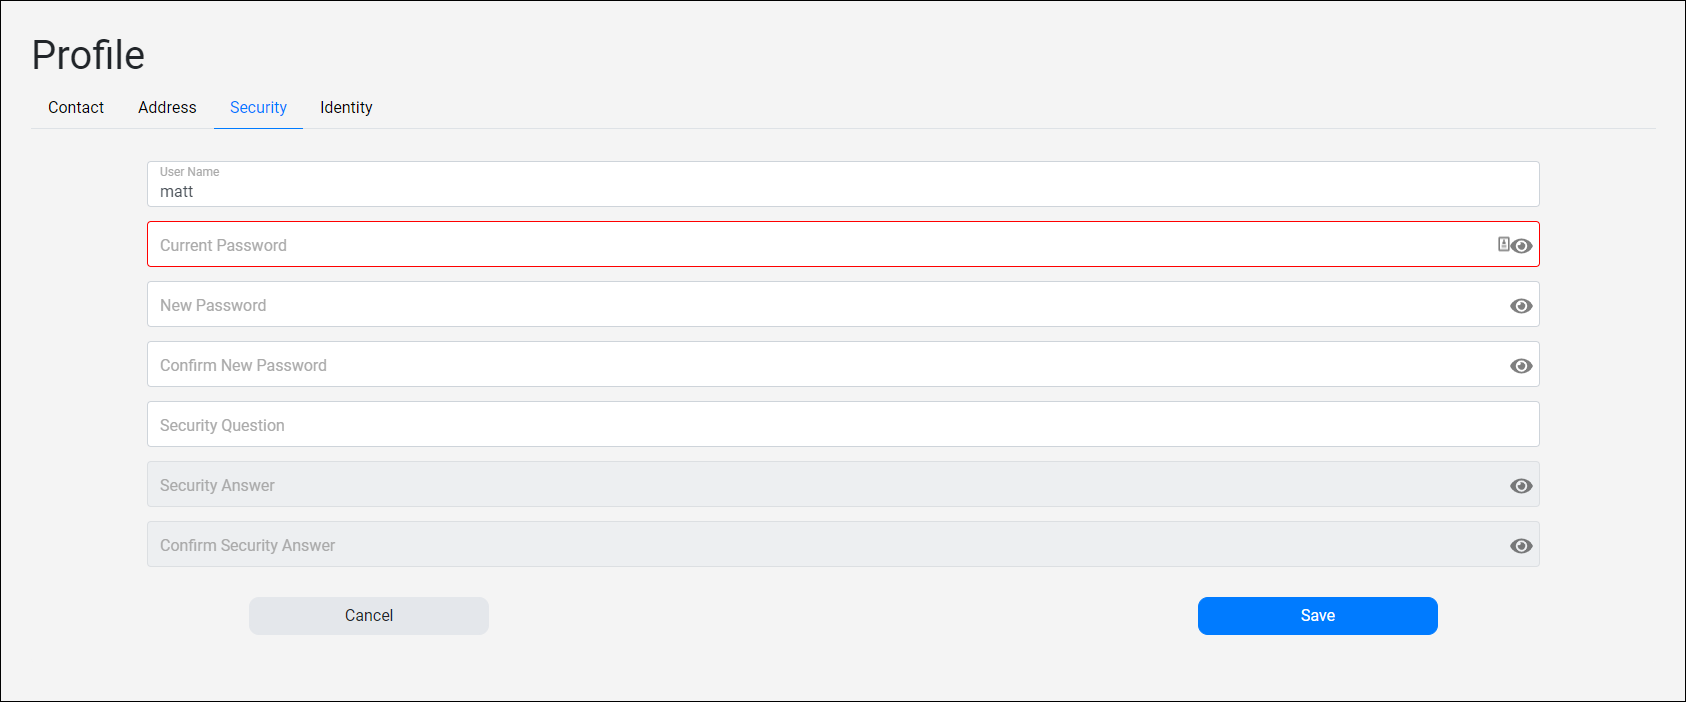
Task: Switch to the Contact tab
Action: point(76,107)
